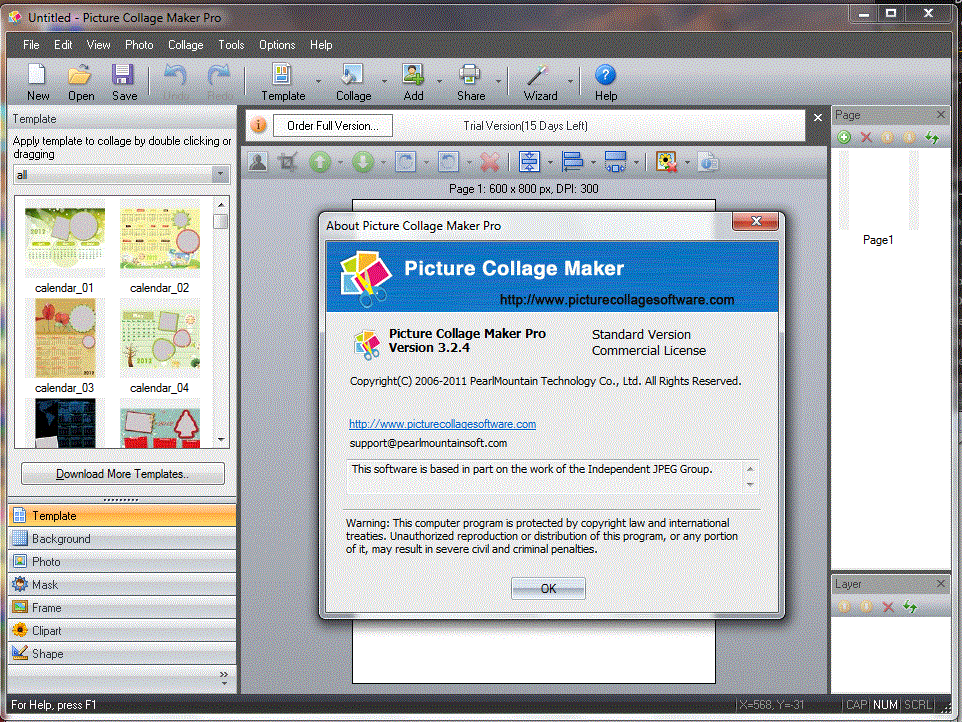Click Download More Templates button
Viewport: 962px width, 722px height.
[123, 474]
